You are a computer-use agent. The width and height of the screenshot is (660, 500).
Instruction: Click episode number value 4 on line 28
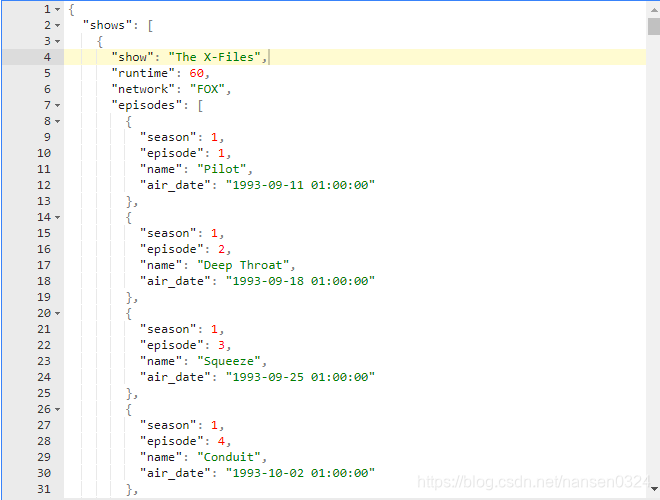point(221,441)
